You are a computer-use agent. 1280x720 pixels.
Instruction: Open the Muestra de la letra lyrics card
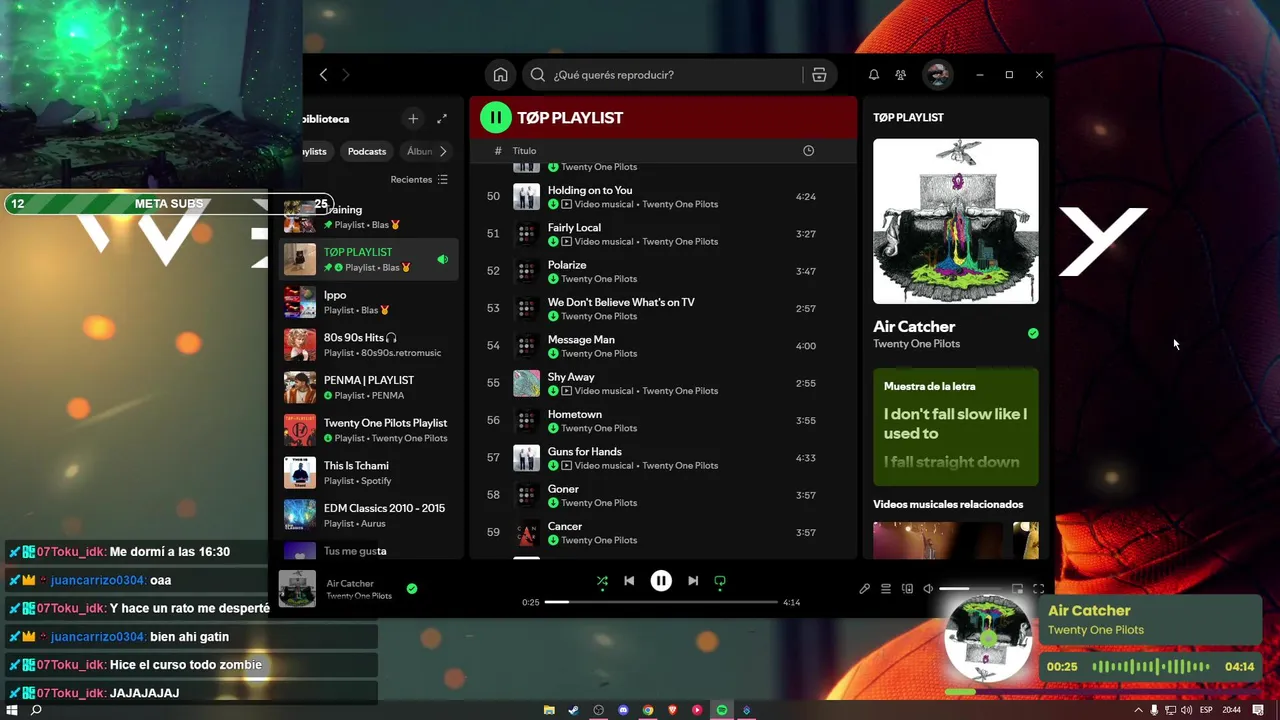(956, 427)
